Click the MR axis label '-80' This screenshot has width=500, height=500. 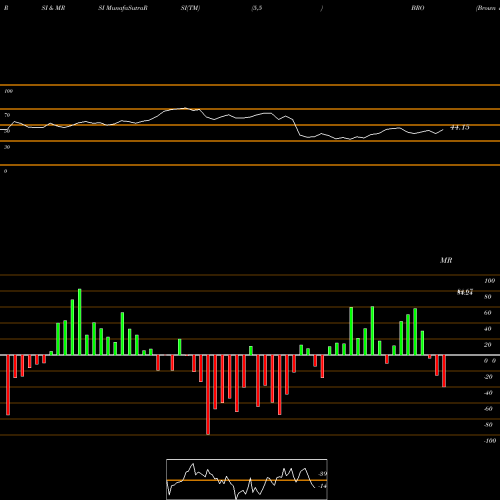coord(488,425)
